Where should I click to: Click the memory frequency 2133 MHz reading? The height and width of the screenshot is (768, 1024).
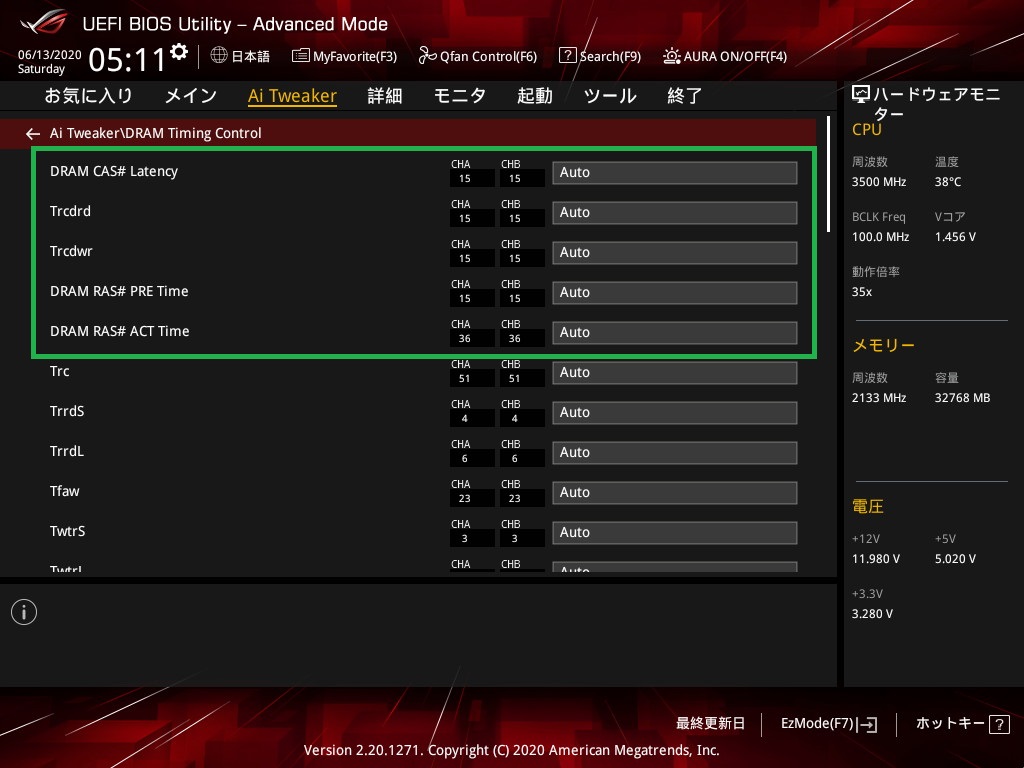(879, 398)
